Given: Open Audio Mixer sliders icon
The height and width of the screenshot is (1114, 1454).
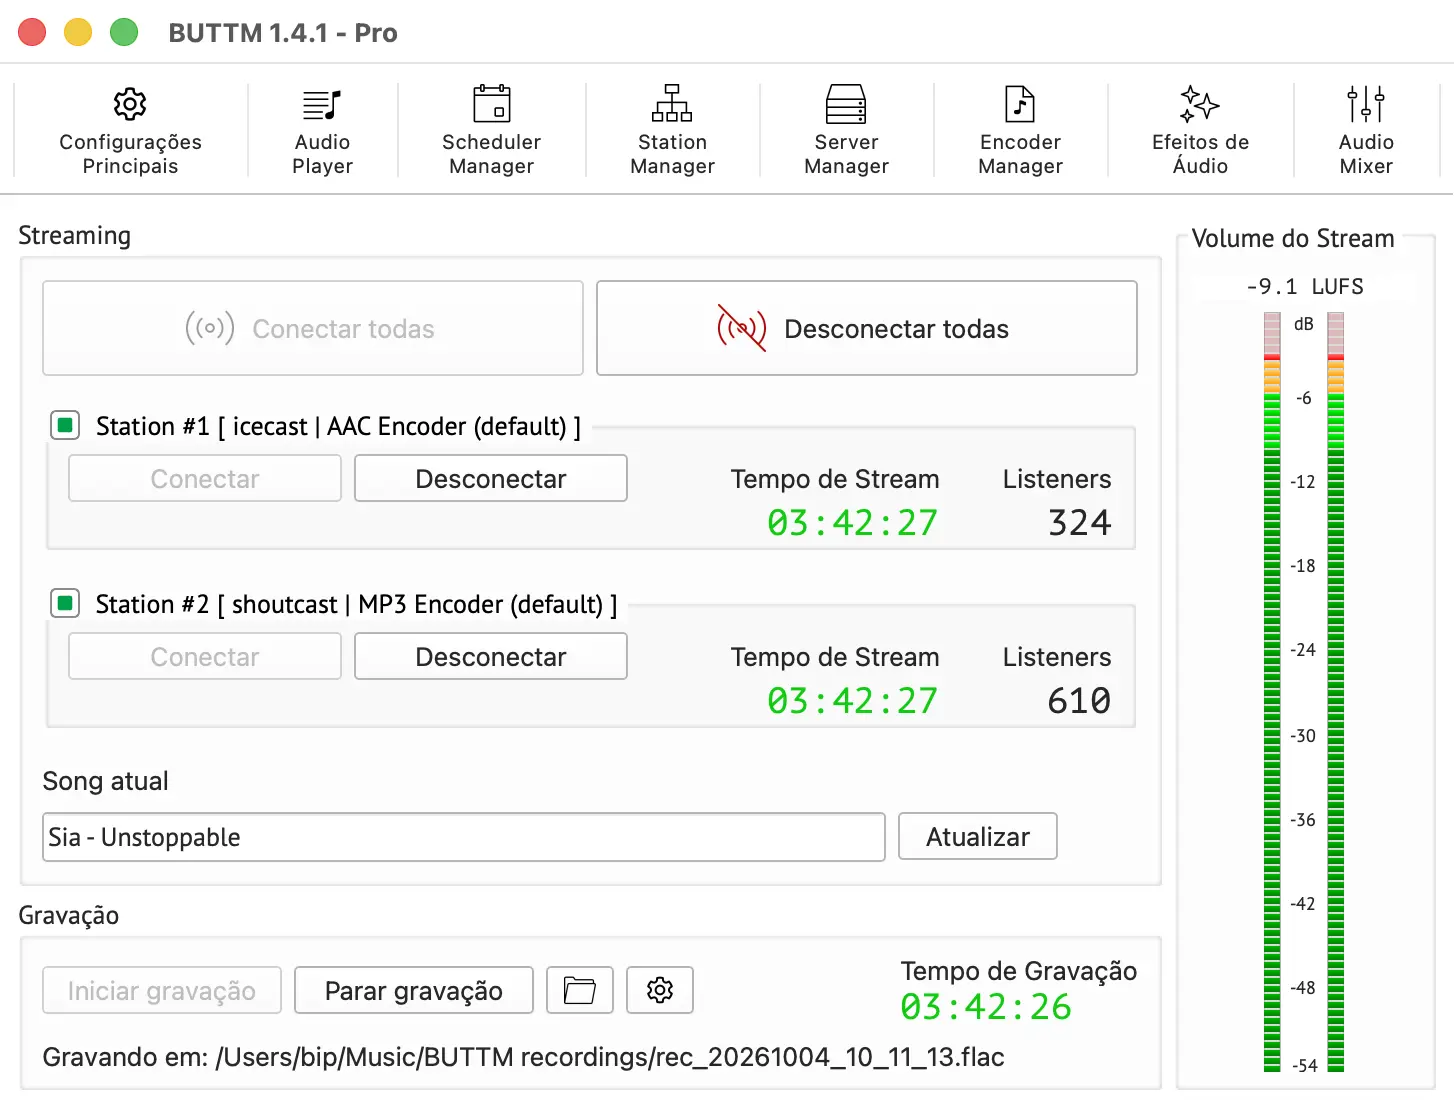Looking at the screenshot, I should (1366, 104).
